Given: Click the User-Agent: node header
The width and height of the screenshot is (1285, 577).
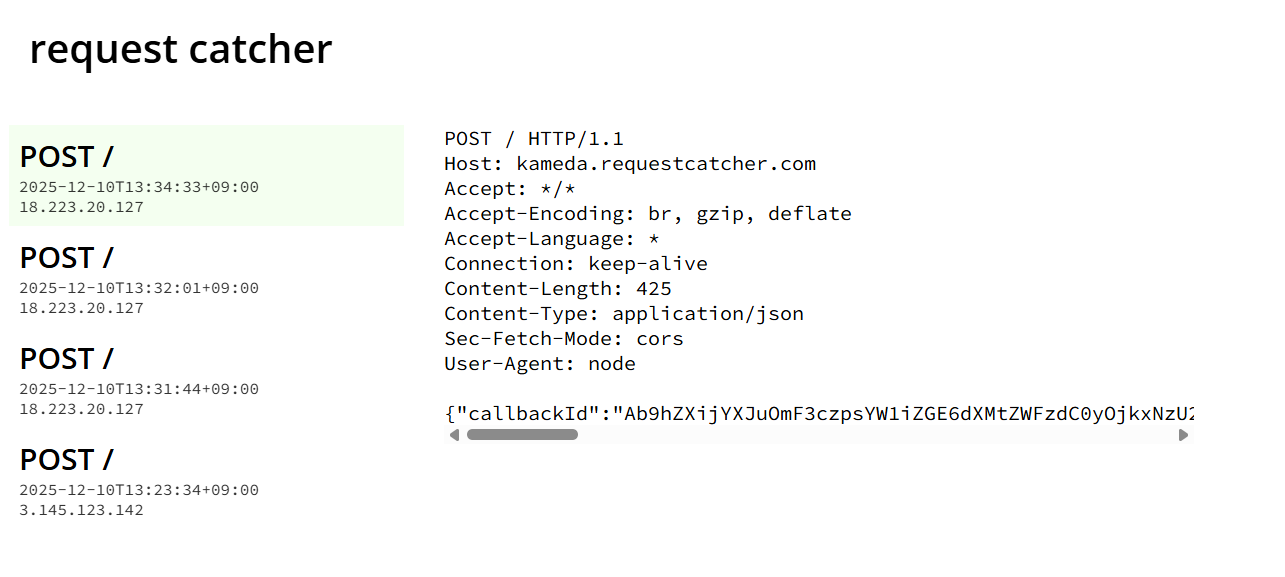Looking at the screenshot, I should [540, 364].
